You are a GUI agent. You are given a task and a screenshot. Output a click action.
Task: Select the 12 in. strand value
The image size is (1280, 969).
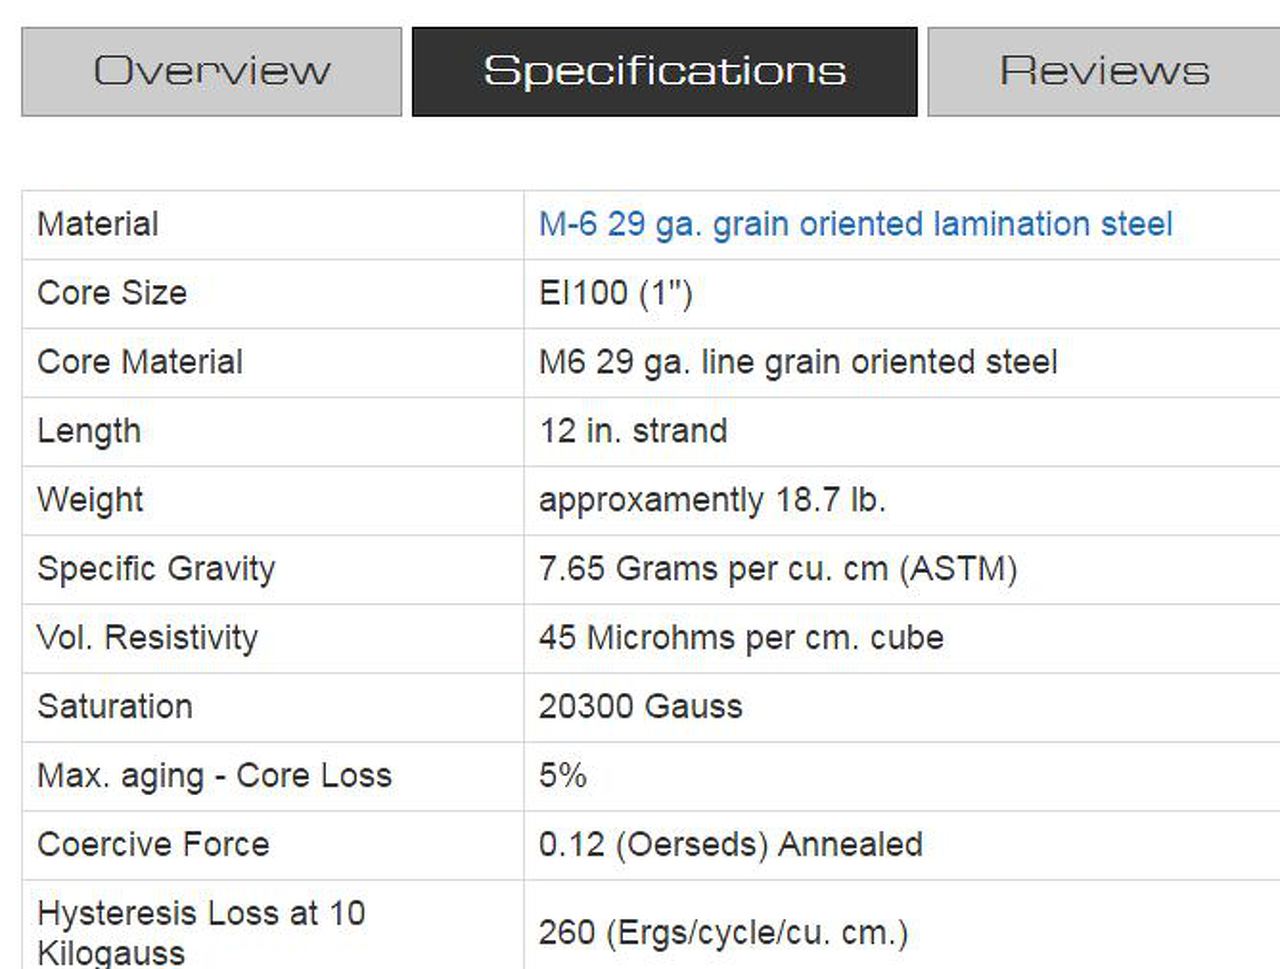pos(633,431)
